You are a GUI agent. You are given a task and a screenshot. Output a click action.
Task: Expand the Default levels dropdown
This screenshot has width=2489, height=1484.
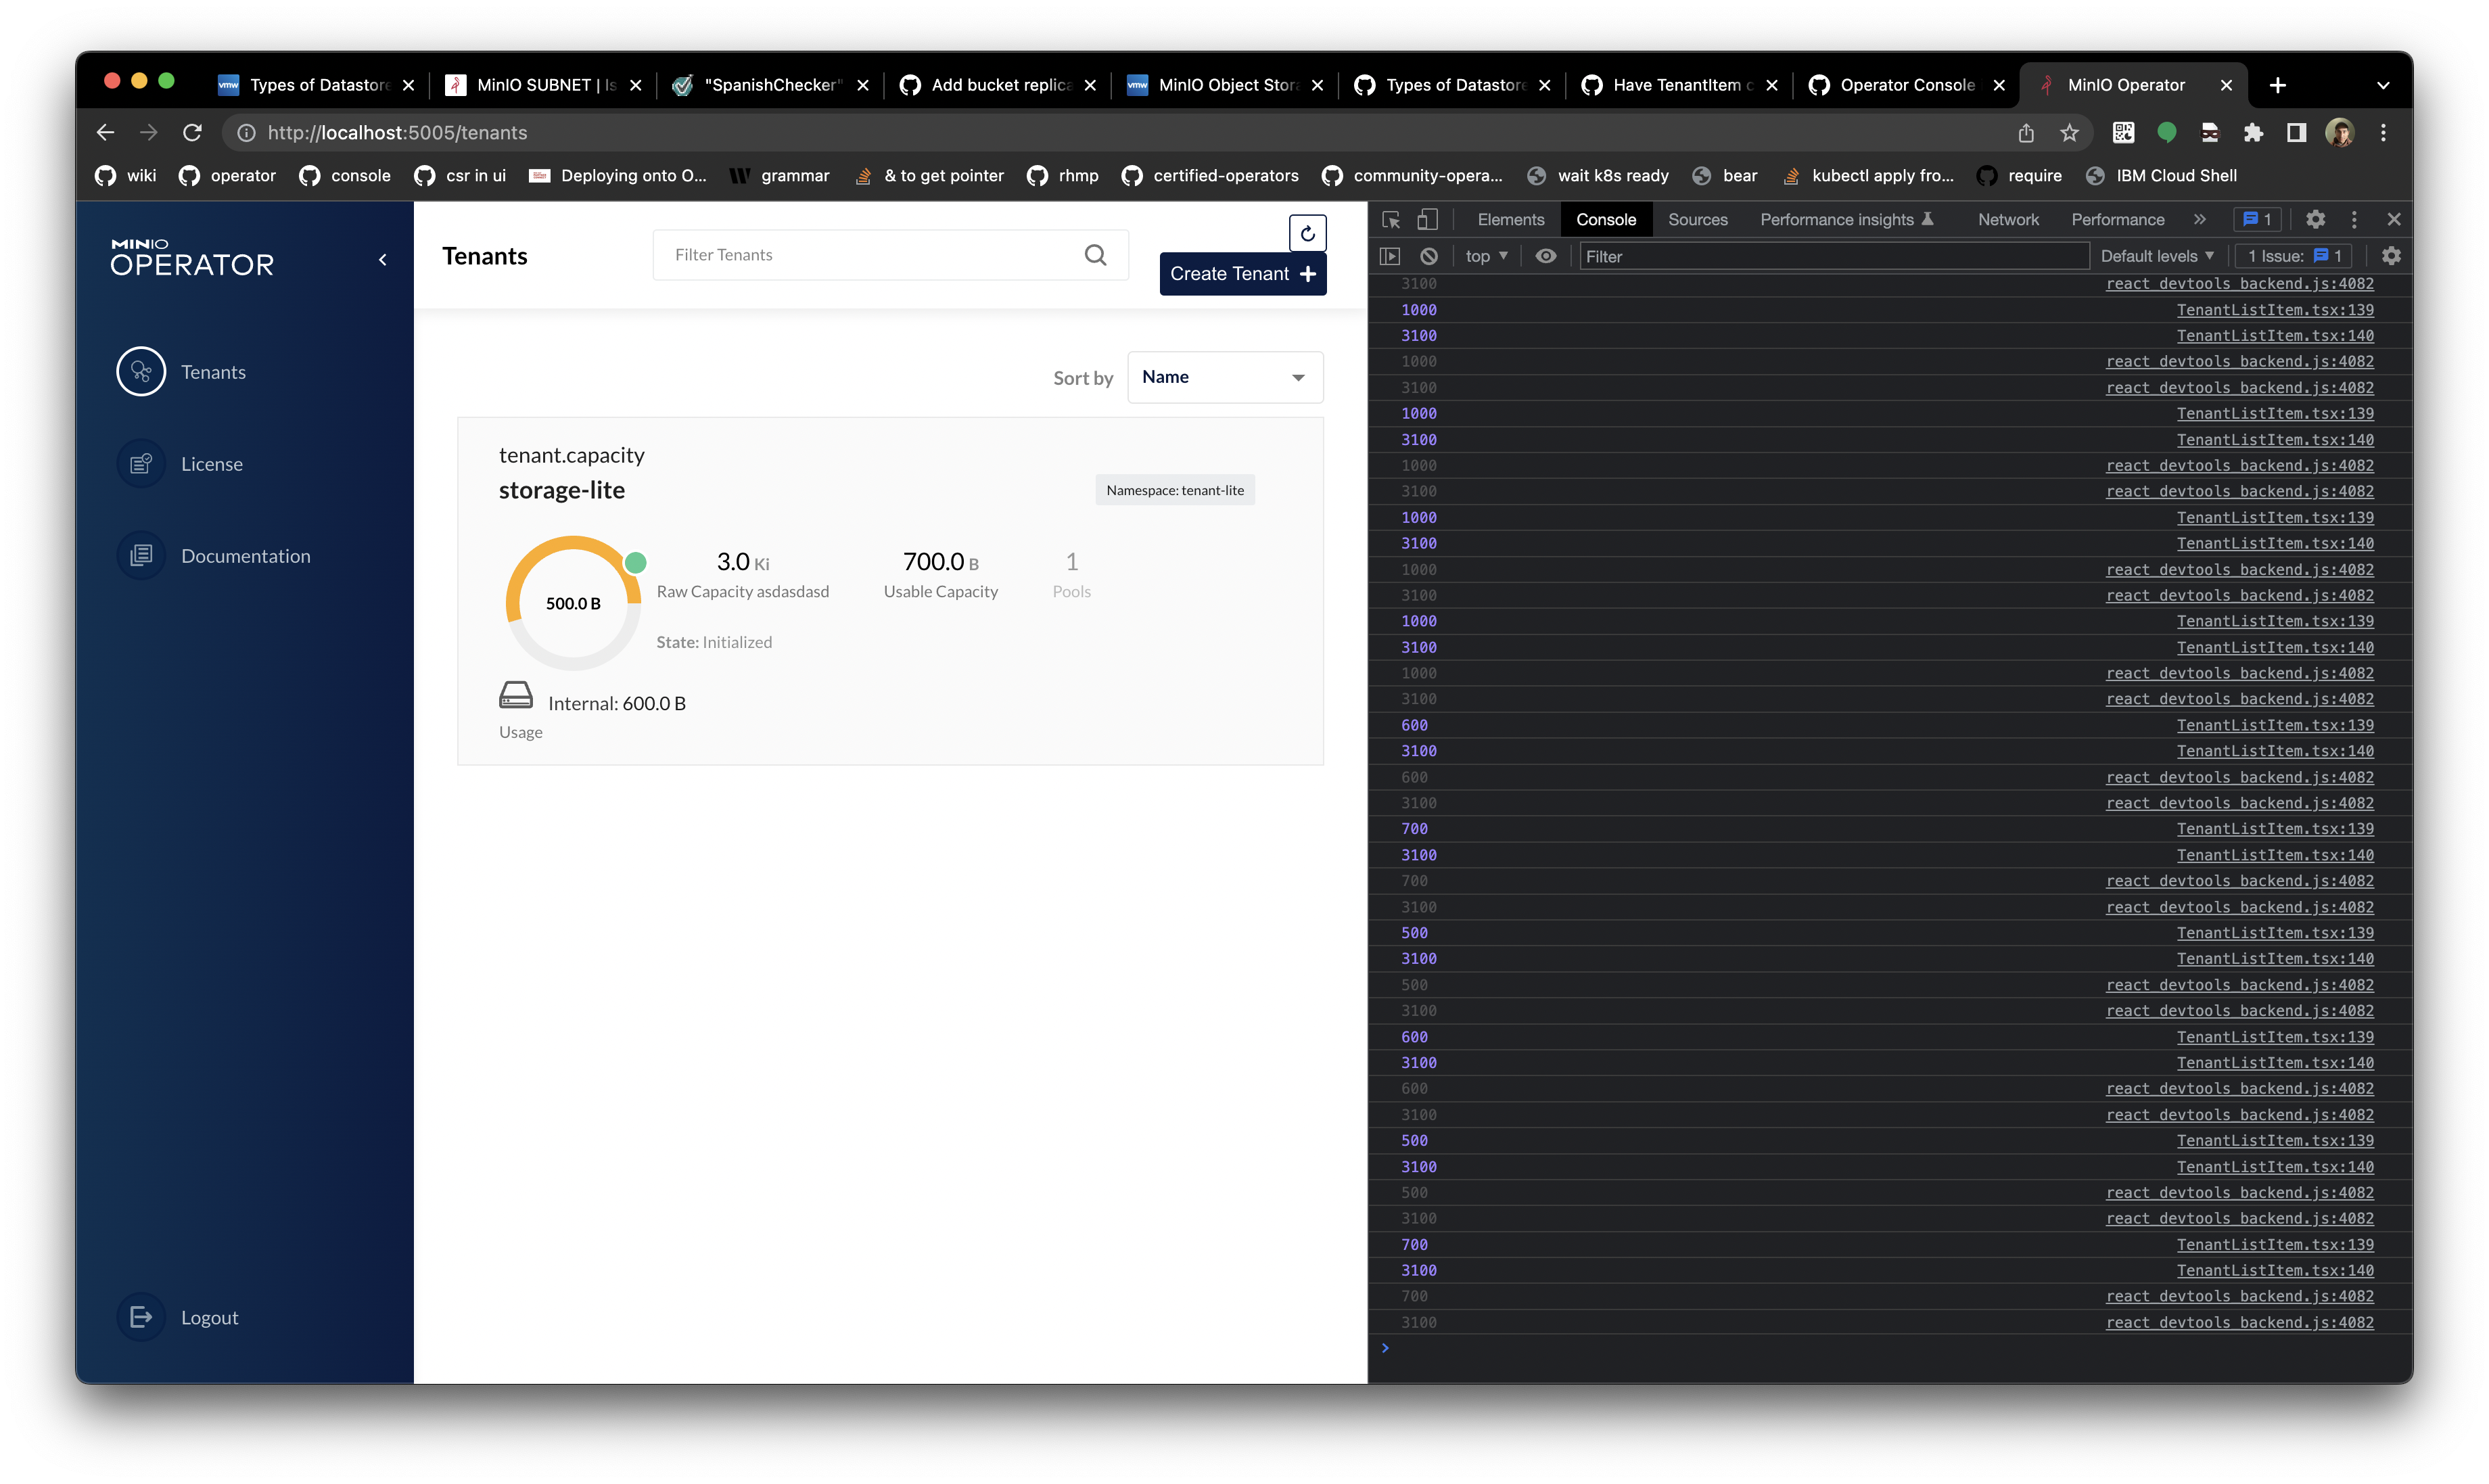click(2157, 257)
